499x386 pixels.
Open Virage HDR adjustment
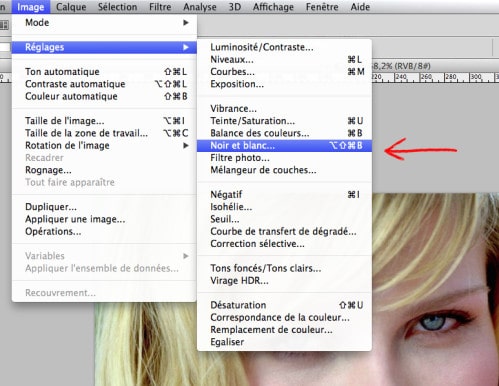[x=284, y=281]
